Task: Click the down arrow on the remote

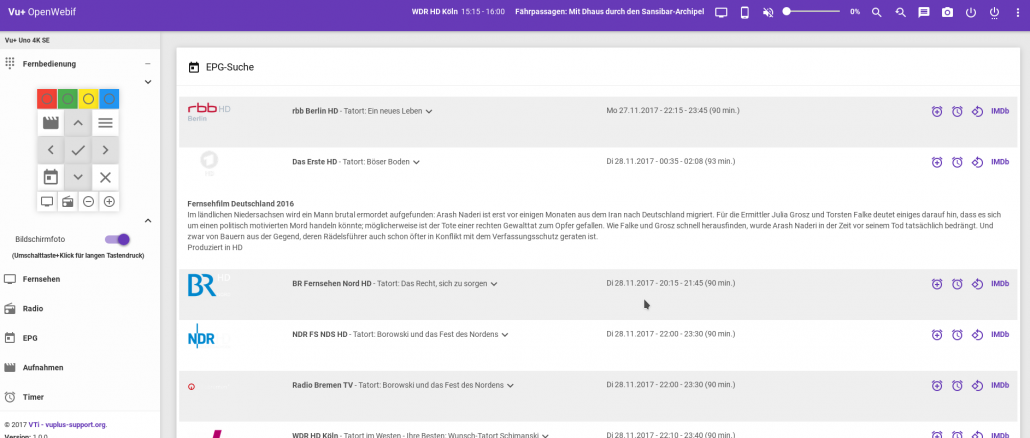Action: pyautogui.click(x=78, y=177)
